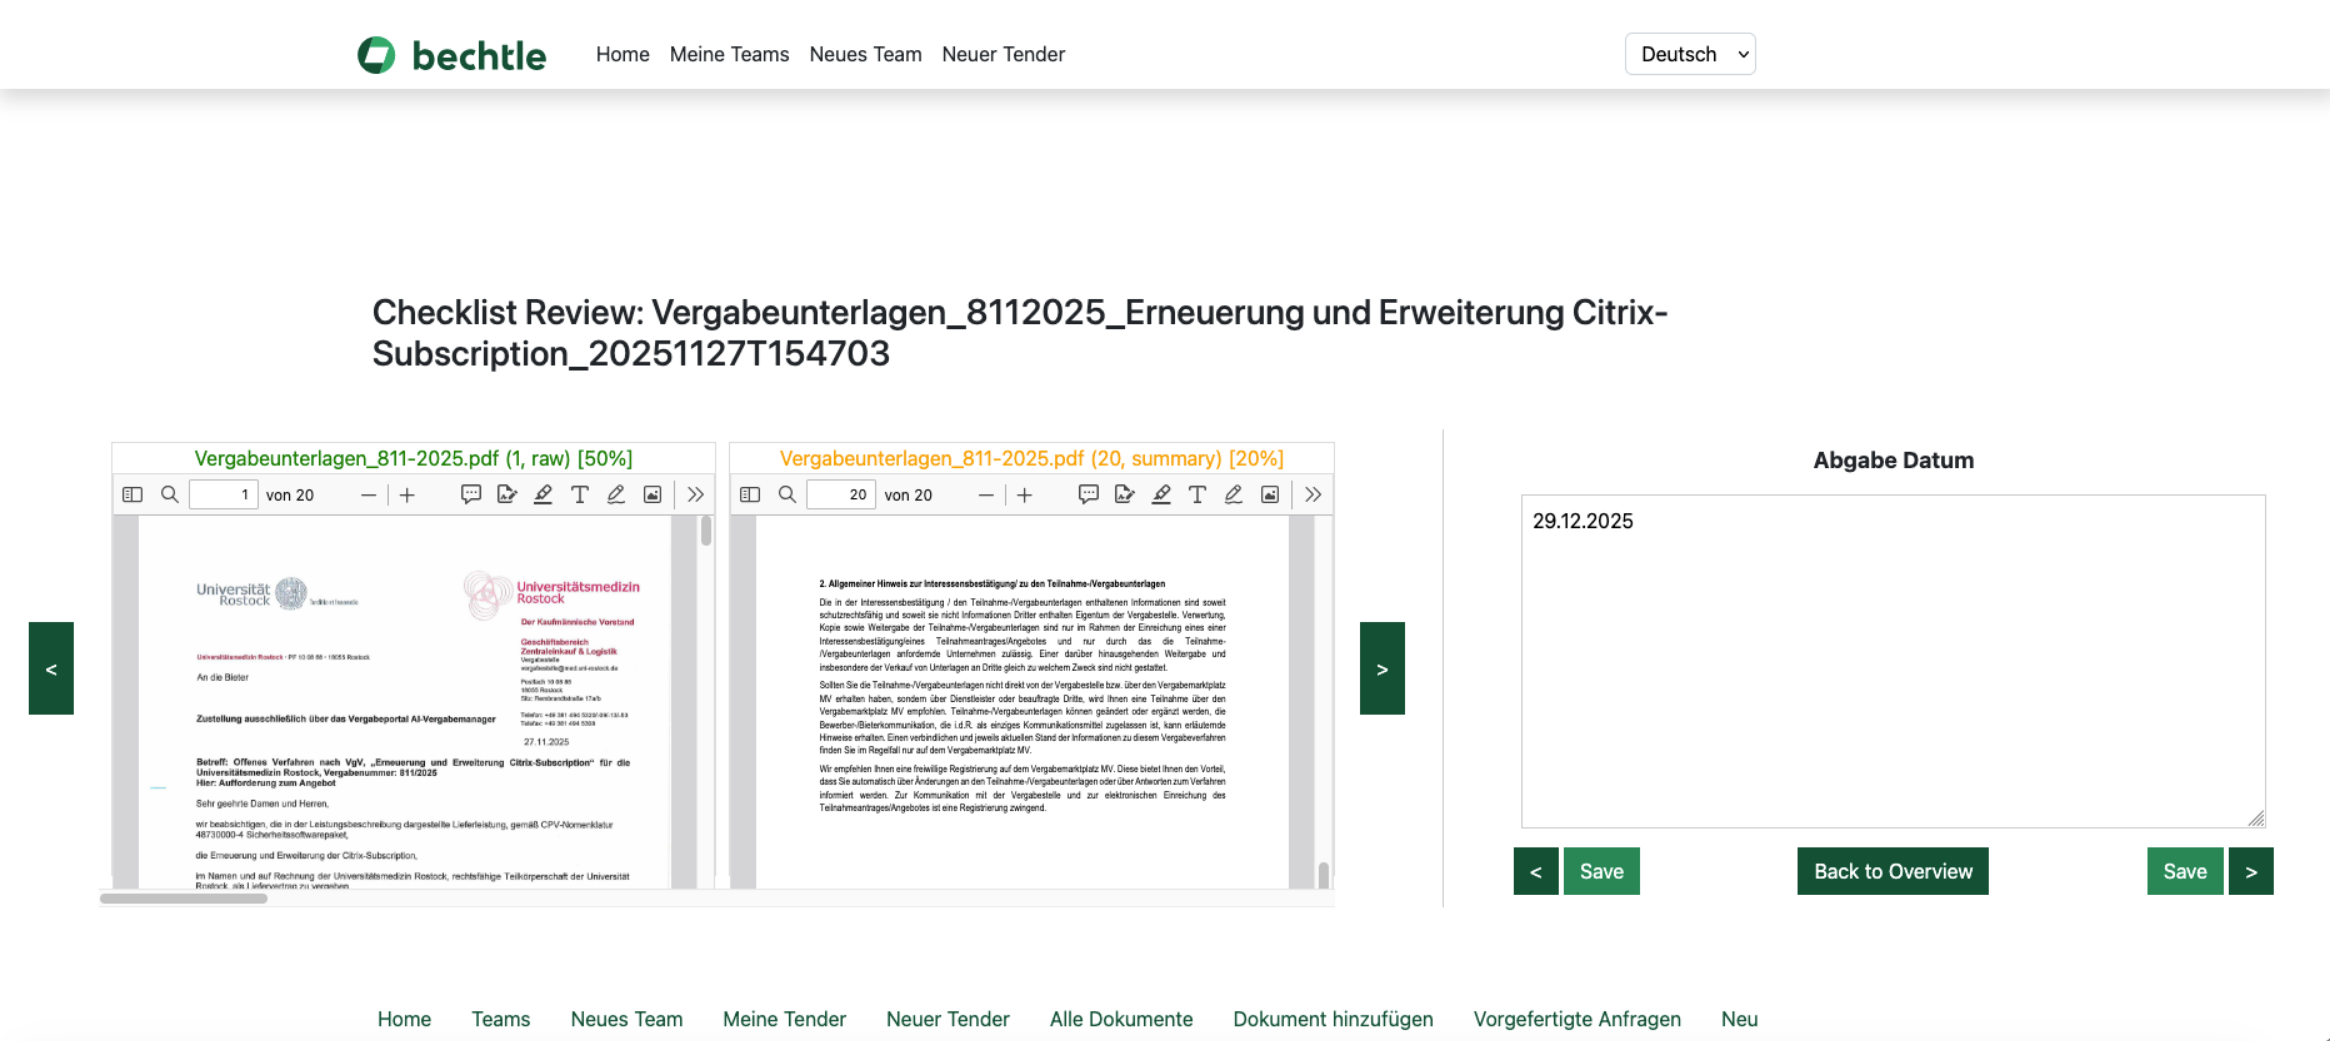
Task: Select the text tool in the right PDF viewer
Action: point(1197,495)
